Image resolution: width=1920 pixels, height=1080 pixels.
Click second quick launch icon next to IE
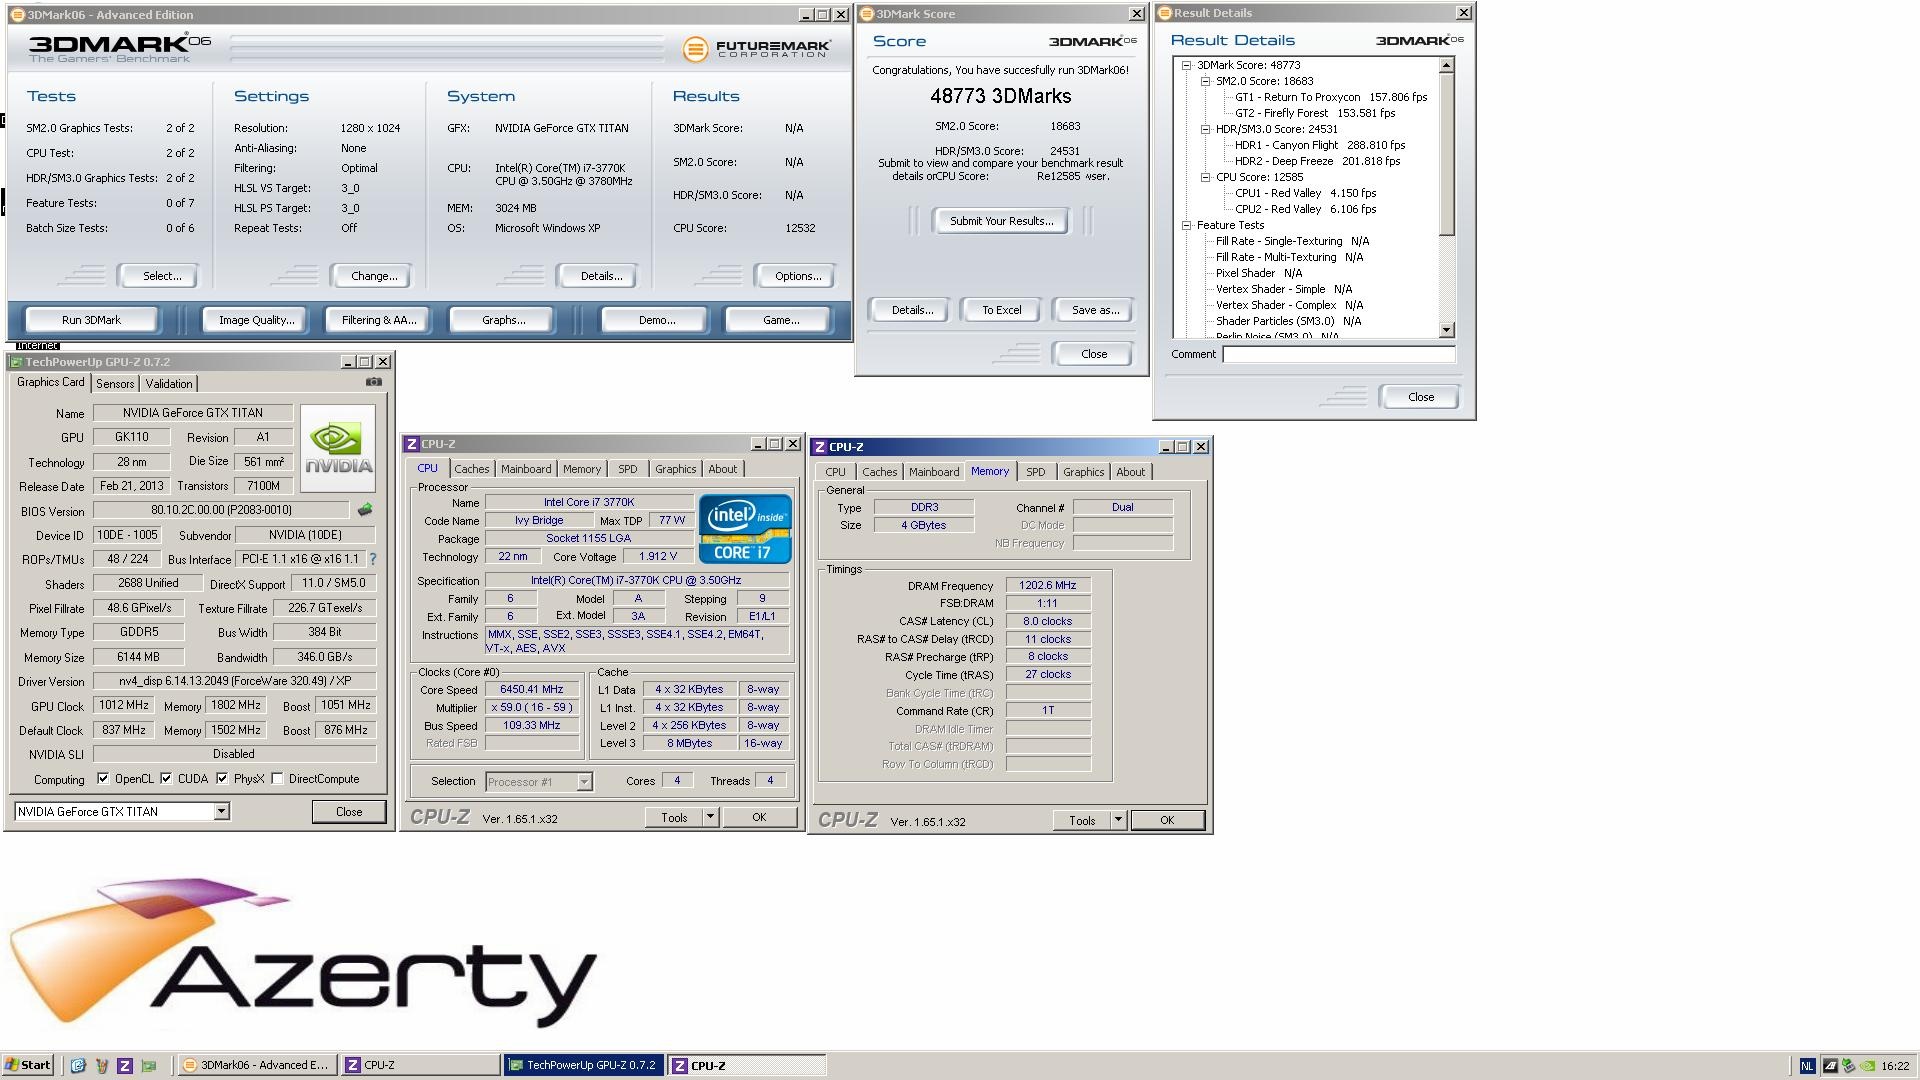[x=101, y=1065]
